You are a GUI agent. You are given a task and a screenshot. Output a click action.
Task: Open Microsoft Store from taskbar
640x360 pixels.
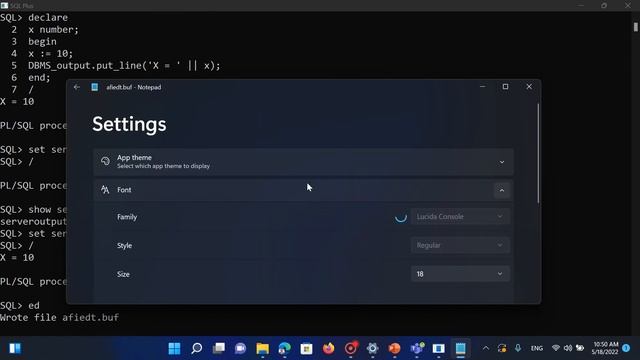tap(307, 348)
